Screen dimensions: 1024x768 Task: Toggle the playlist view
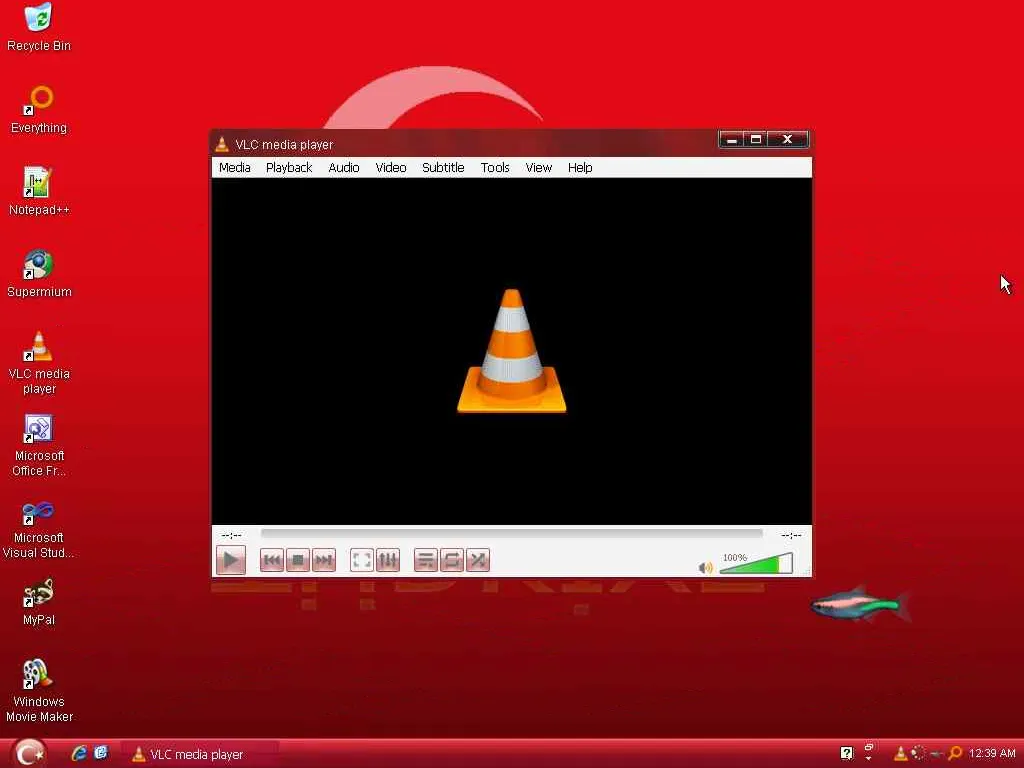tap(426, 560)
